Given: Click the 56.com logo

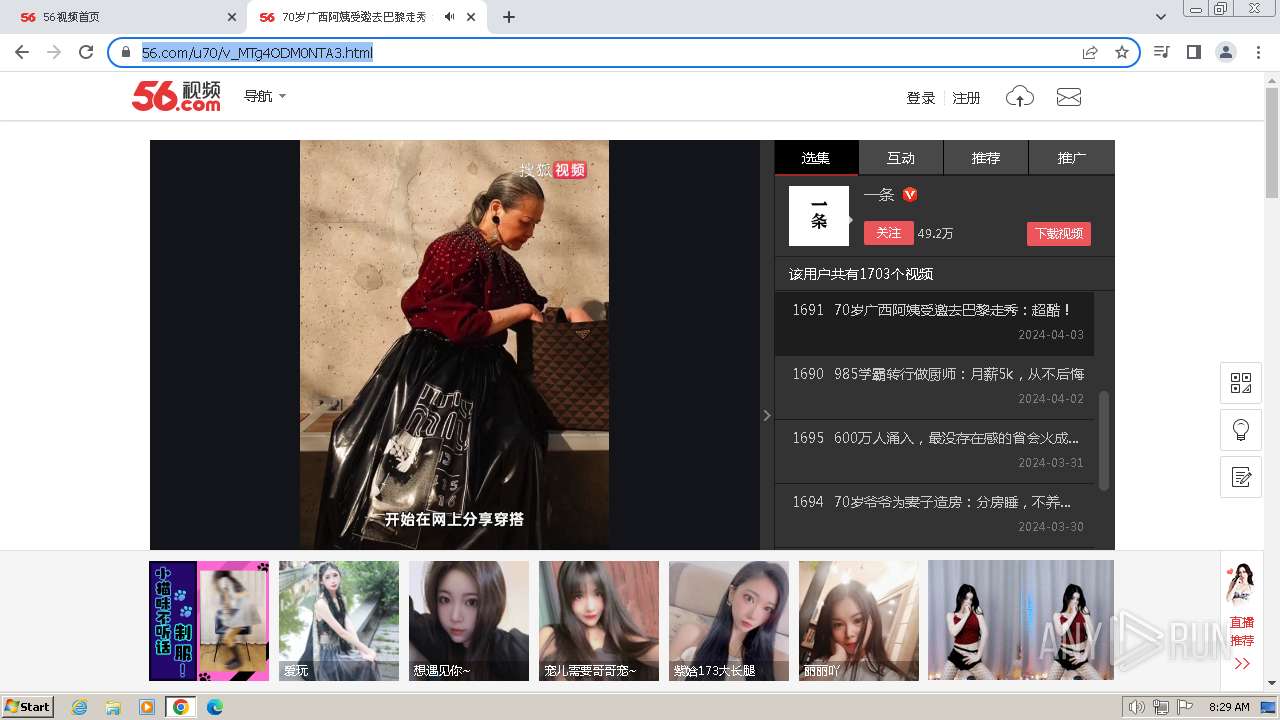Looking at the screenshot, I should (x=176, y=96).
